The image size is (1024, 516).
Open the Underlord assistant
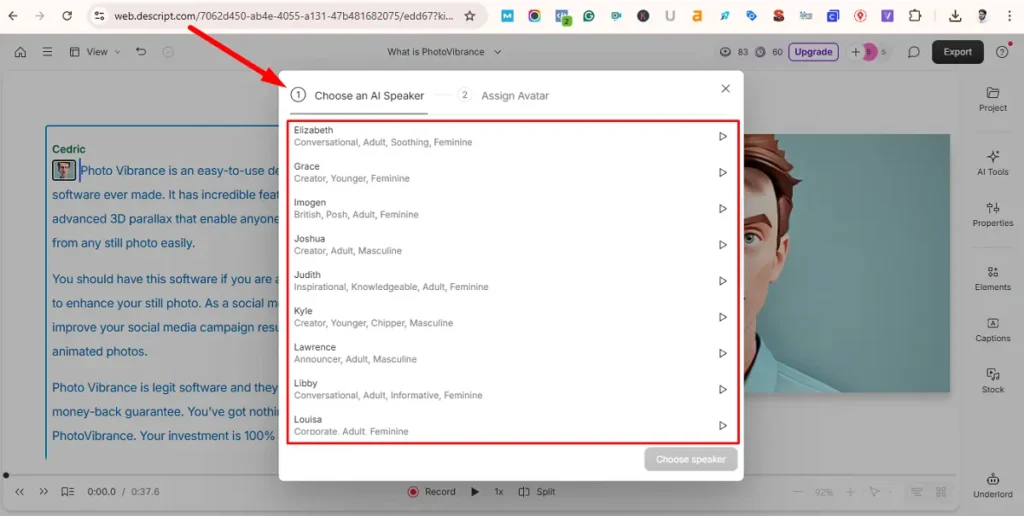coord(992,485)
